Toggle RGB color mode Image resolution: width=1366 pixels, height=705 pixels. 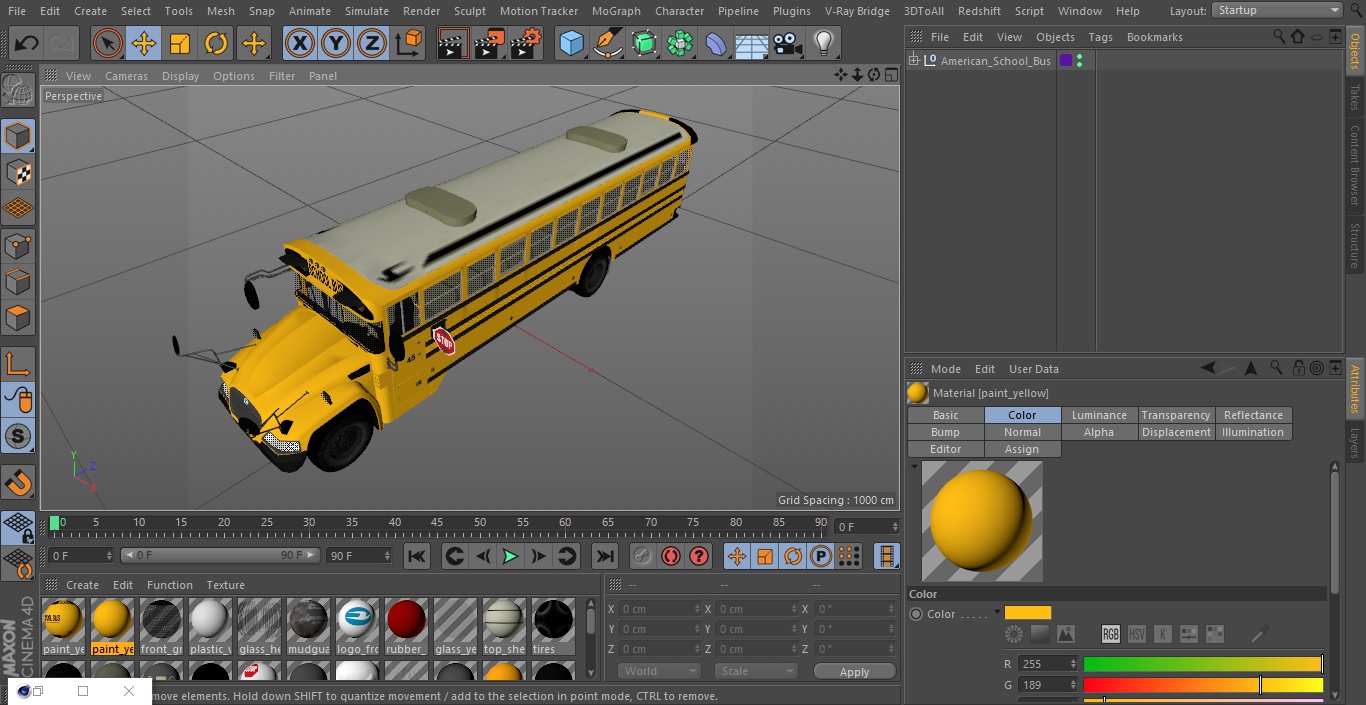tap(1111, 634)
